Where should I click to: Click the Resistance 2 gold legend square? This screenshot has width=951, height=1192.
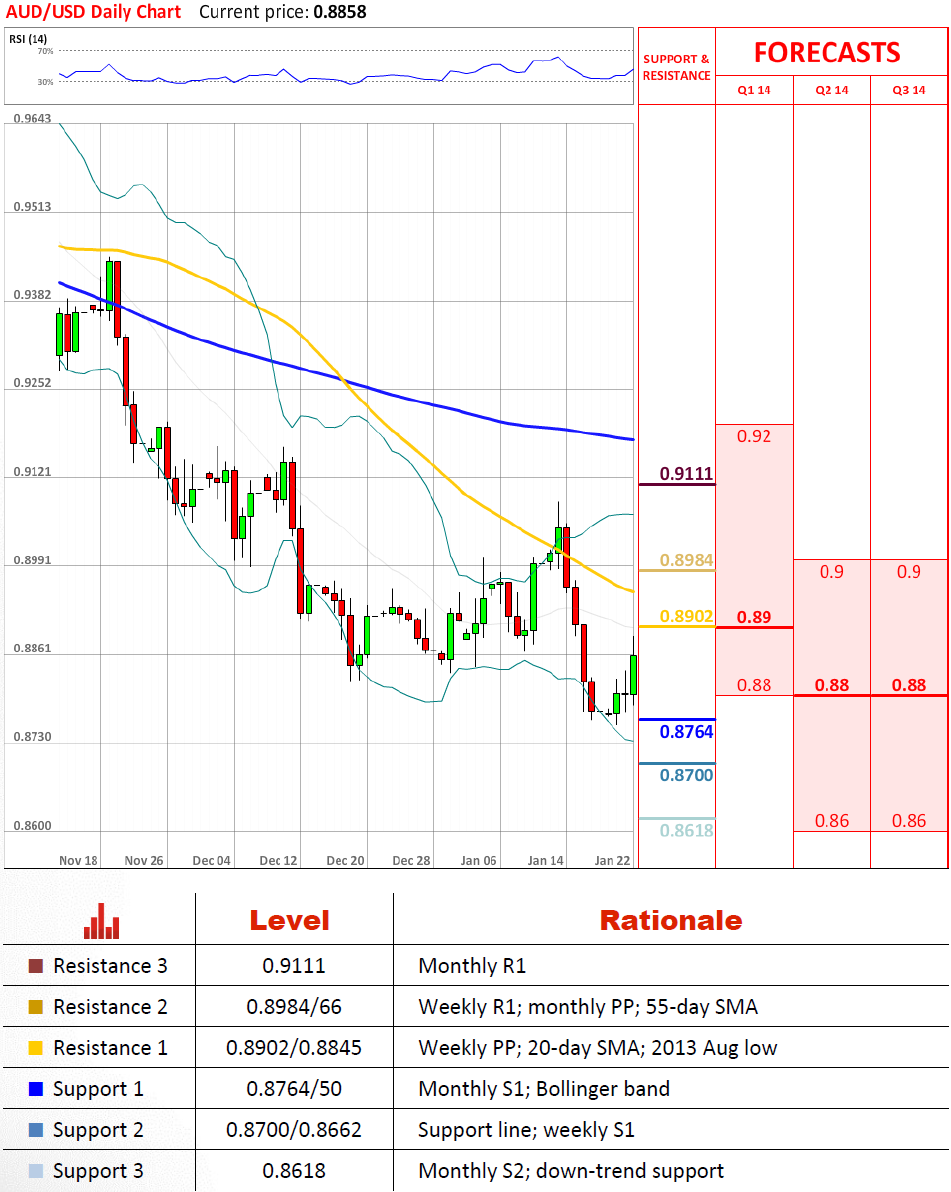(x=36, y=1007)
